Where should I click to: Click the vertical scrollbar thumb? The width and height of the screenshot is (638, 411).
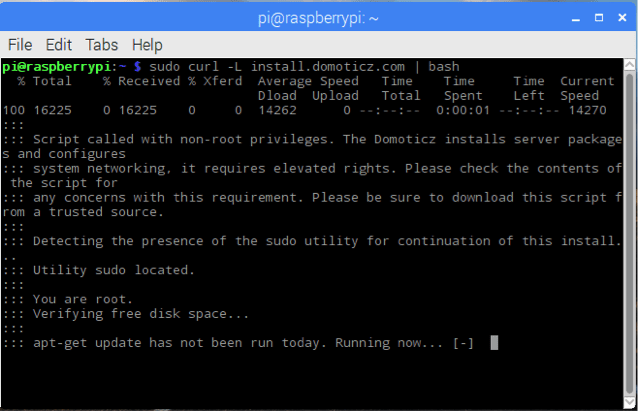629,233
